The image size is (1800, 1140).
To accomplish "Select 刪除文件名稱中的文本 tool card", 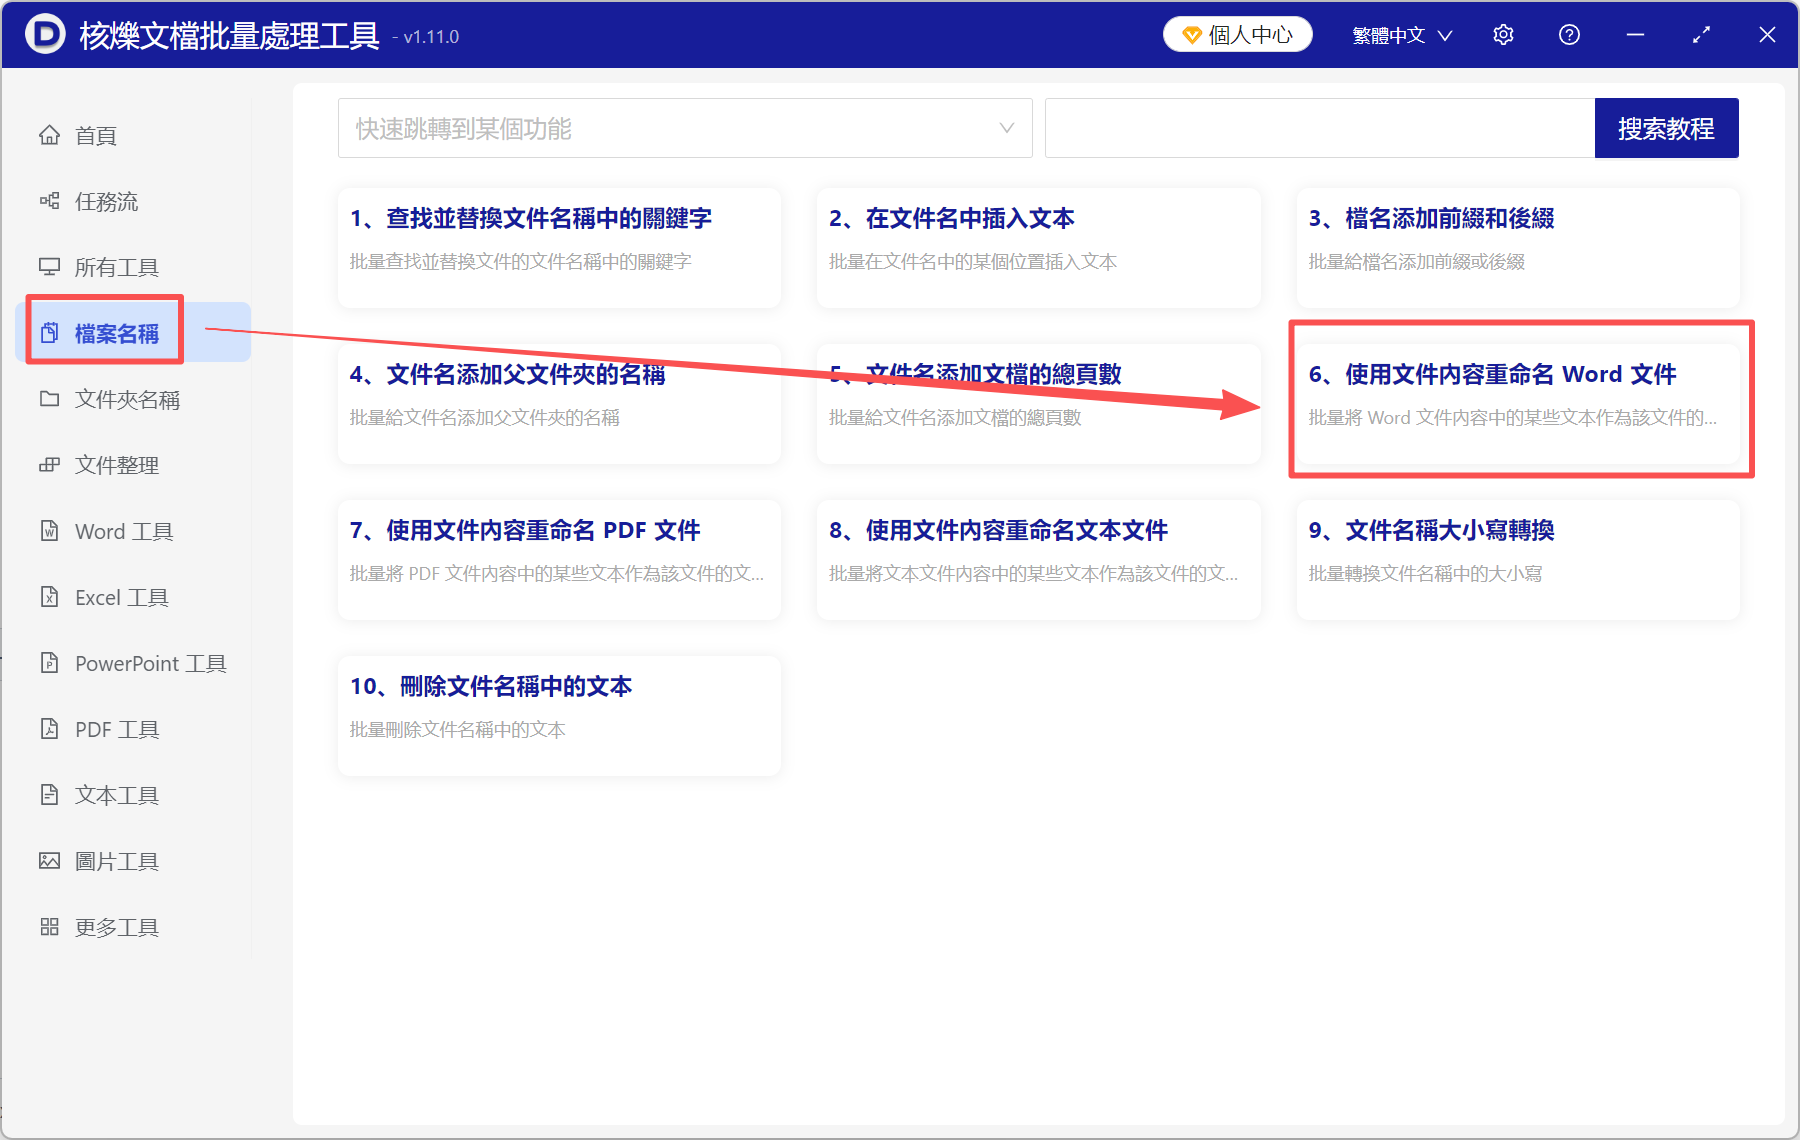I will [x=558, y=714].
